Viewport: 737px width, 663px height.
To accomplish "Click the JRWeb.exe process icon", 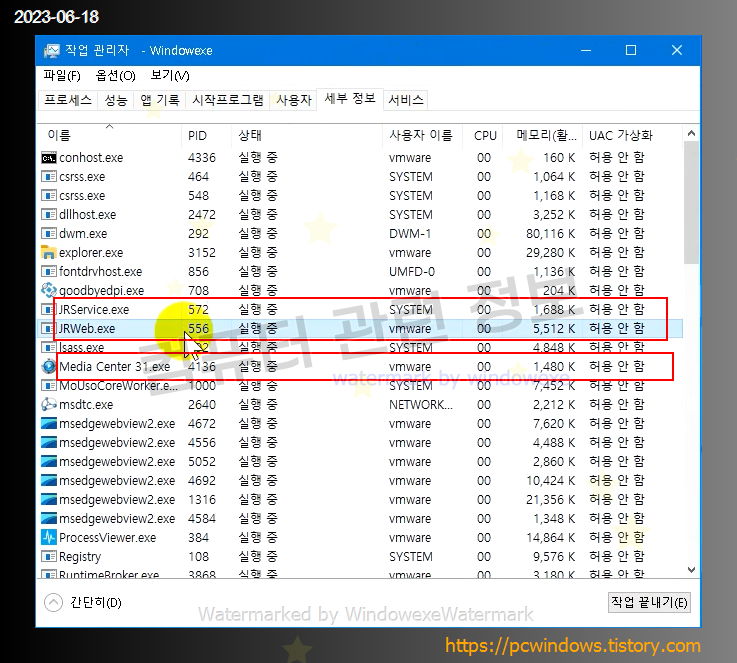I will (49, 328).
